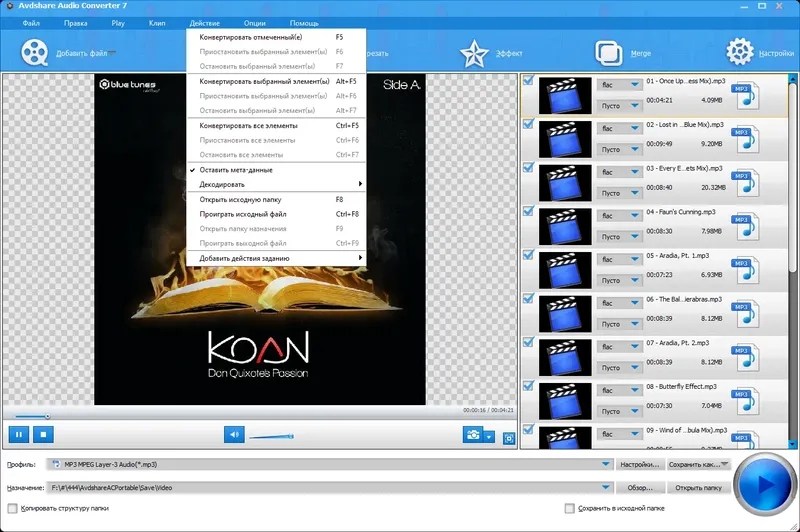Screen dimensions: 800x532
Task: Mute audio with the speaker icon
Action: pyautogui.click(x=234, y=435)
